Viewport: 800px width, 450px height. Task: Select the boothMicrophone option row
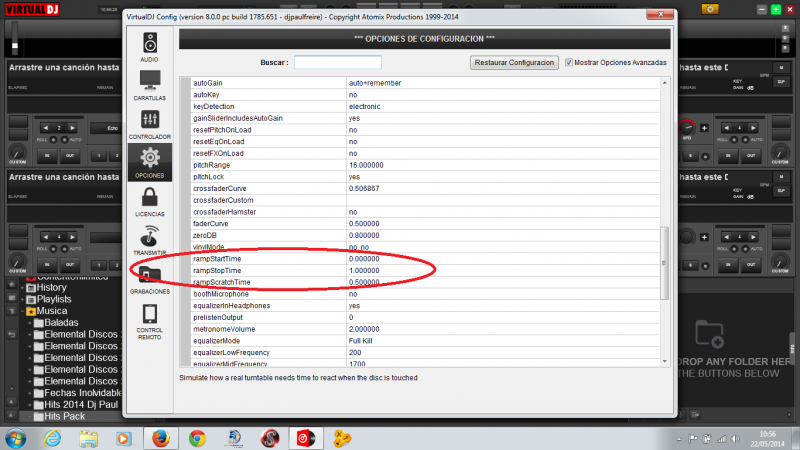(x=424, y=294)
